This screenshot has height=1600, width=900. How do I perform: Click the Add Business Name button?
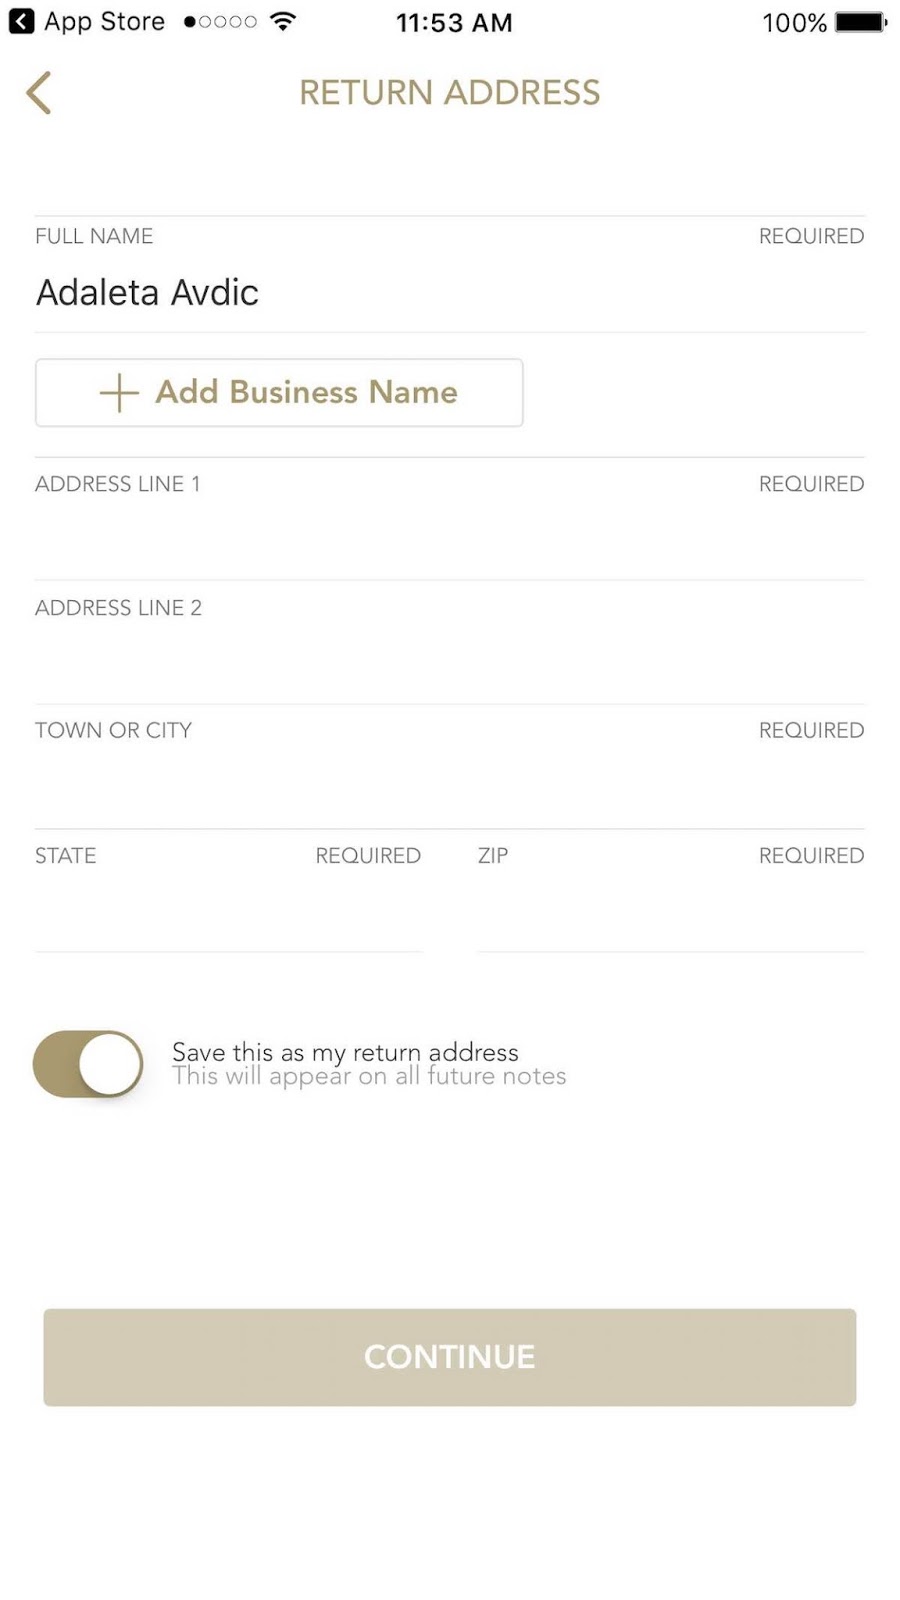click(x=279, y=393)
